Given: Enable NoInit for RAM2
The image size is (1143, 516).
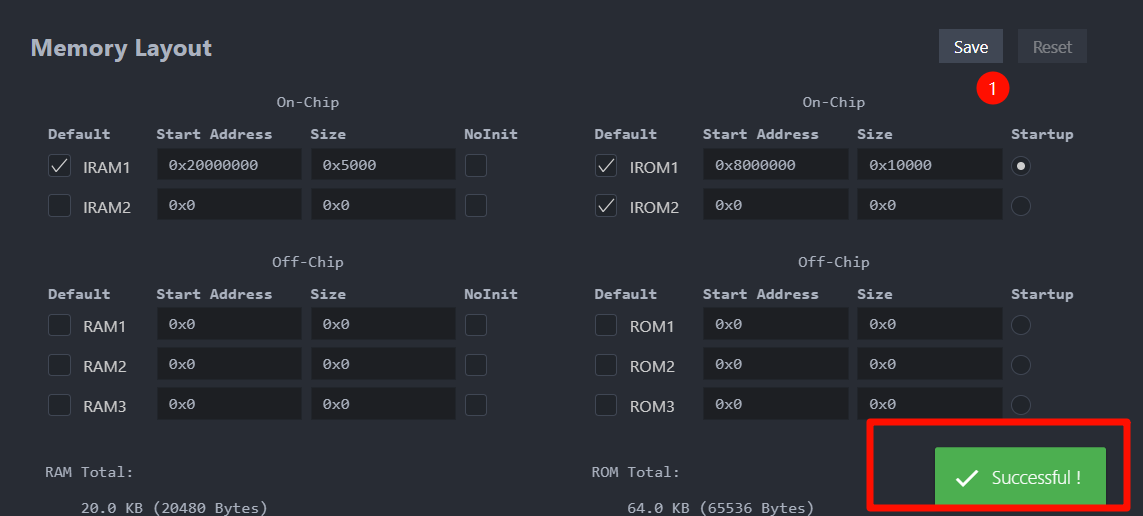Looking at the screenshot, I should [x=476, y=365].
